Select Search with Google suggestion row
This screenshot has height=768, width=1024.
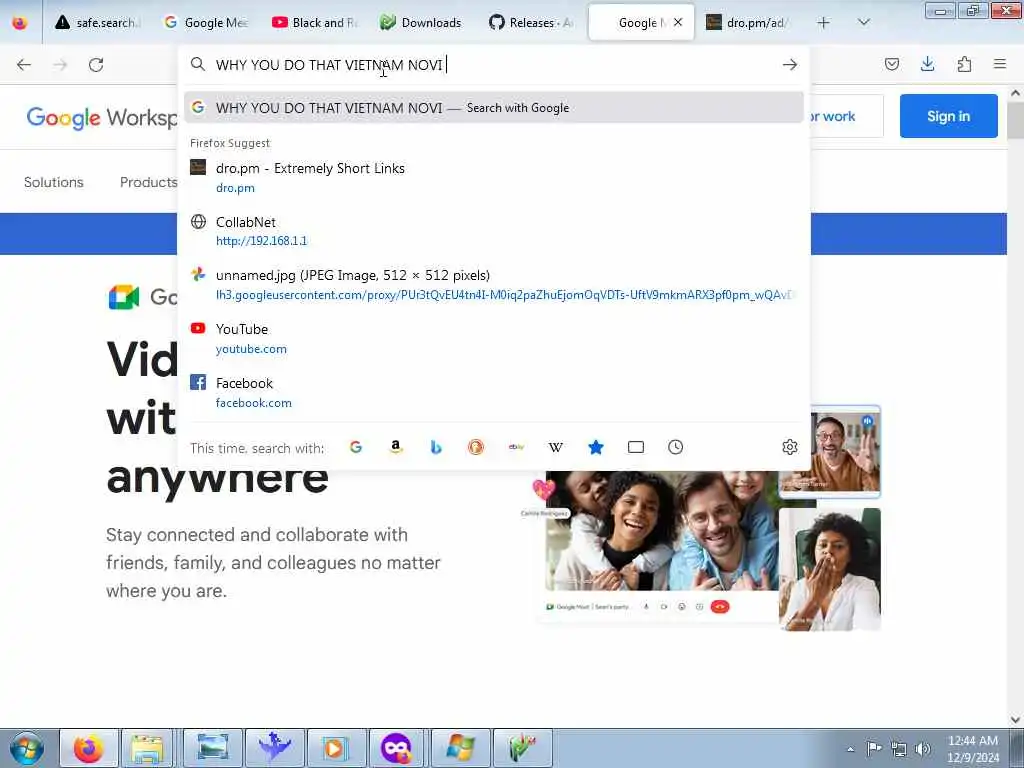pos(494,108)
